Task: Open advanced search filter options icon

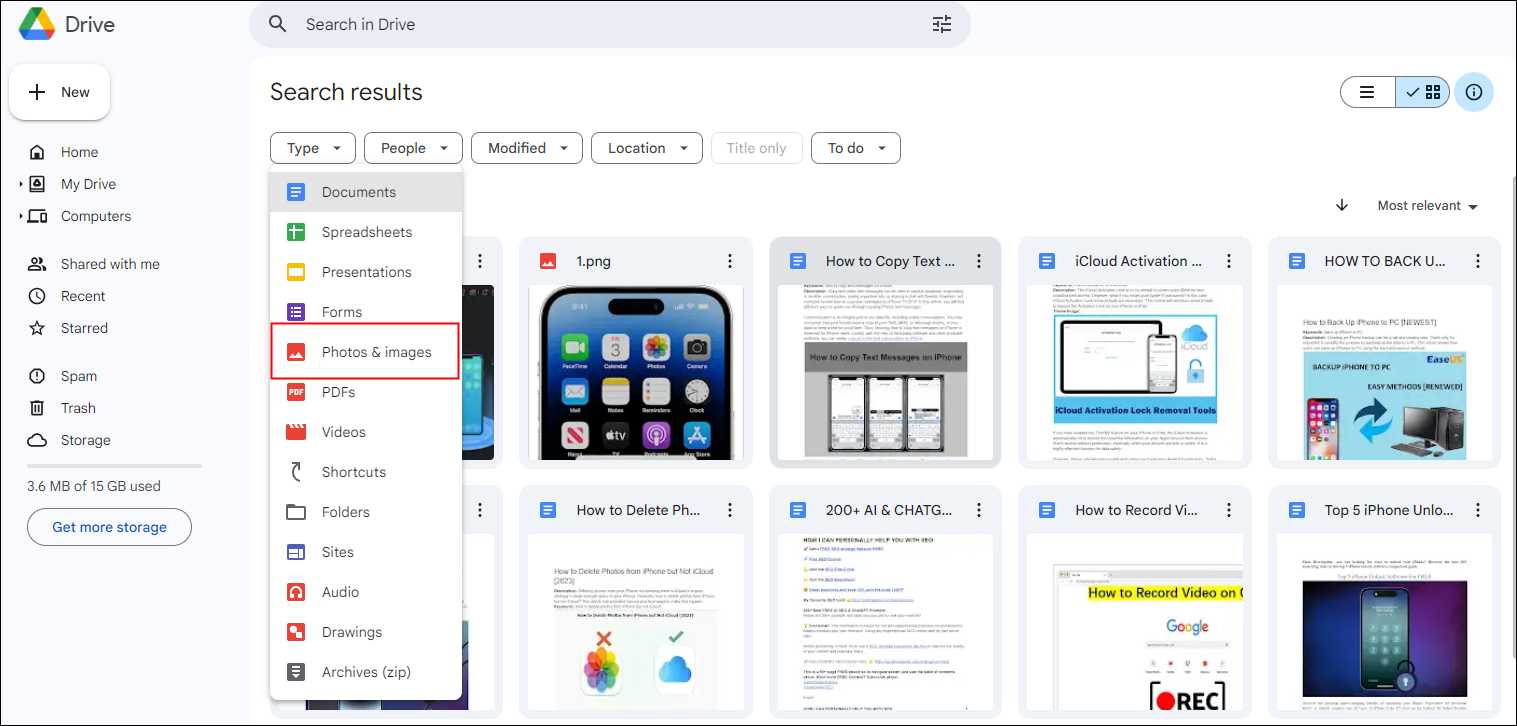Action: coord(941,24)
